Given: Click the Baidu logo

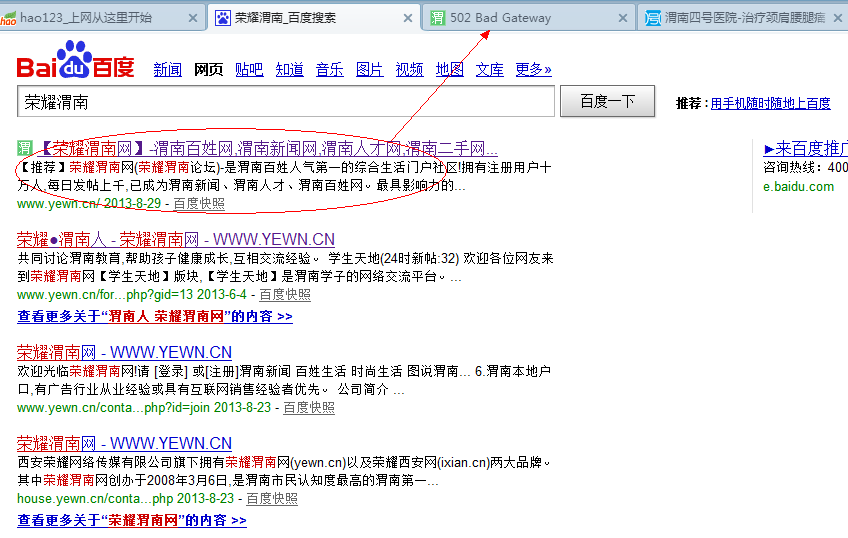Looking at the screenshot, I should [75, 60].
